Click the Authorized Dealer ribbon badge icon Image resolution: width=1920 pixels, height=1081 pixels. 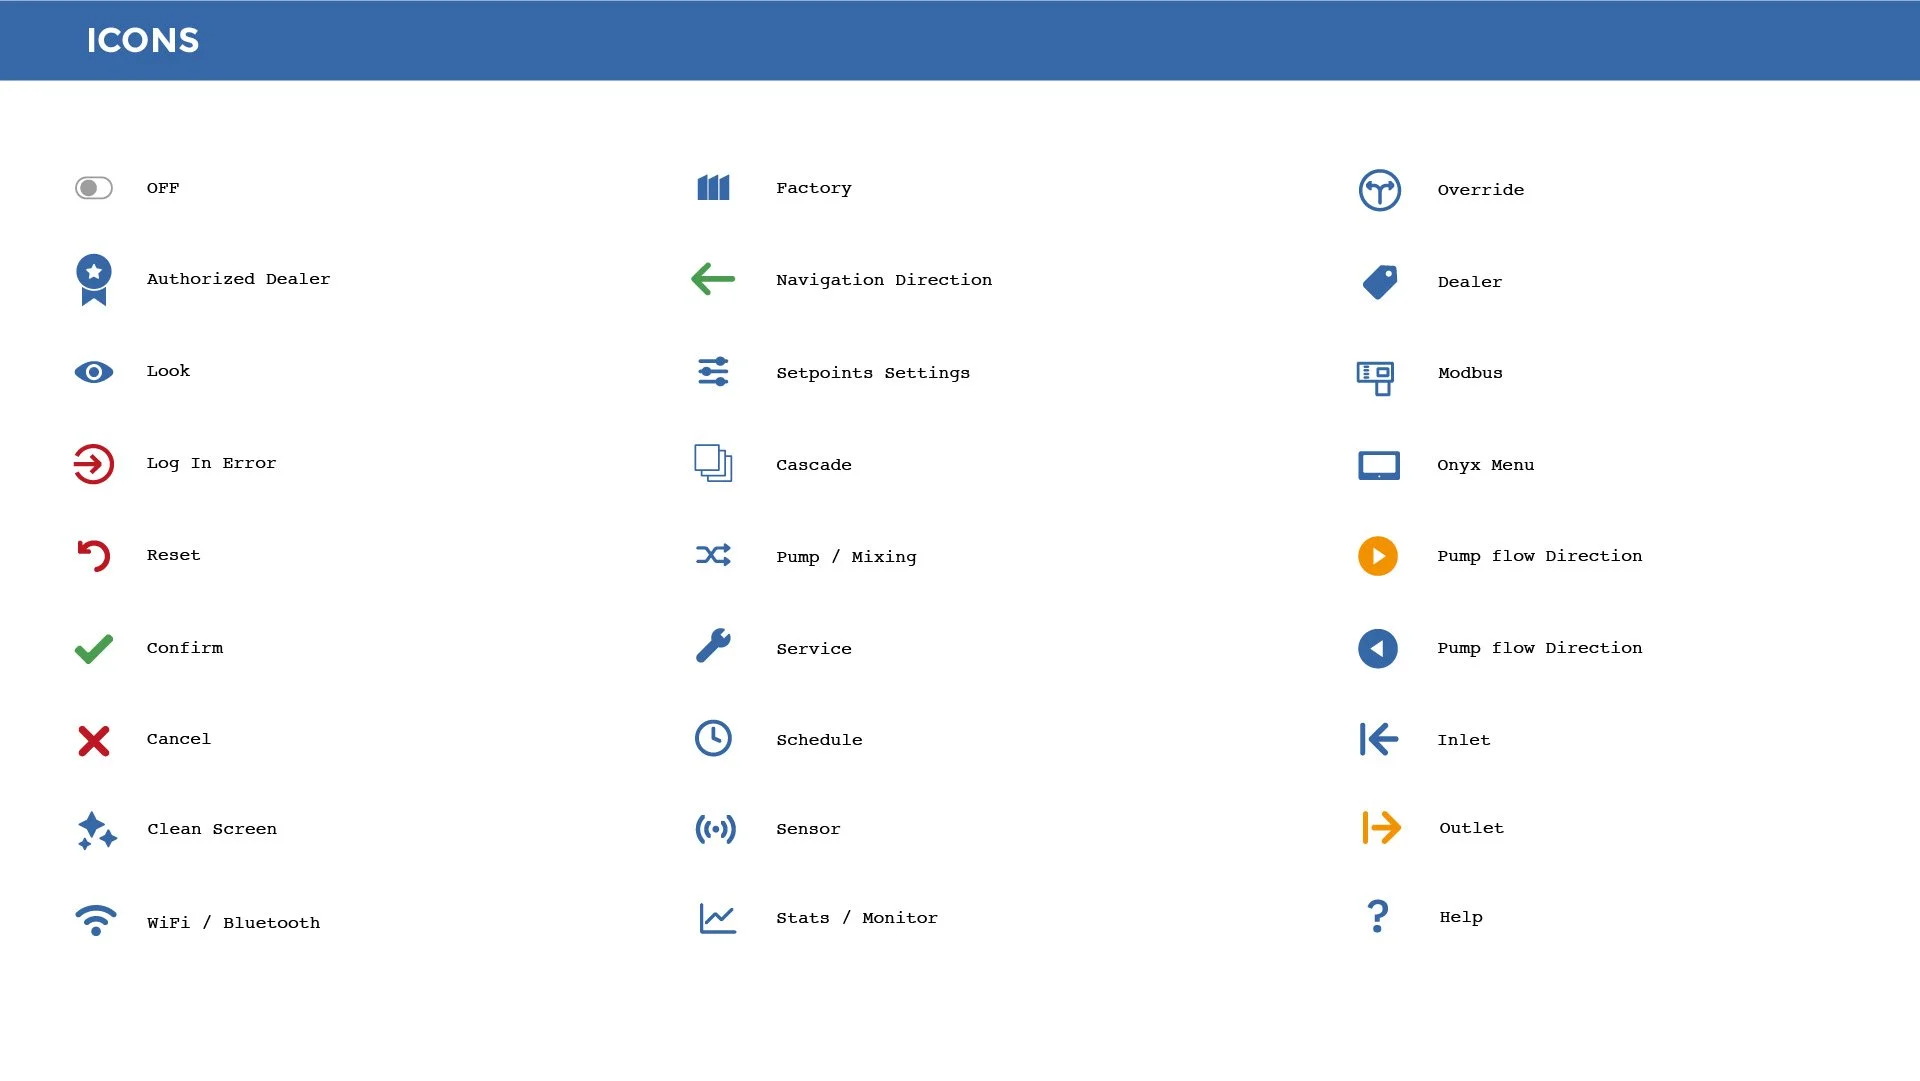(94, 278)
